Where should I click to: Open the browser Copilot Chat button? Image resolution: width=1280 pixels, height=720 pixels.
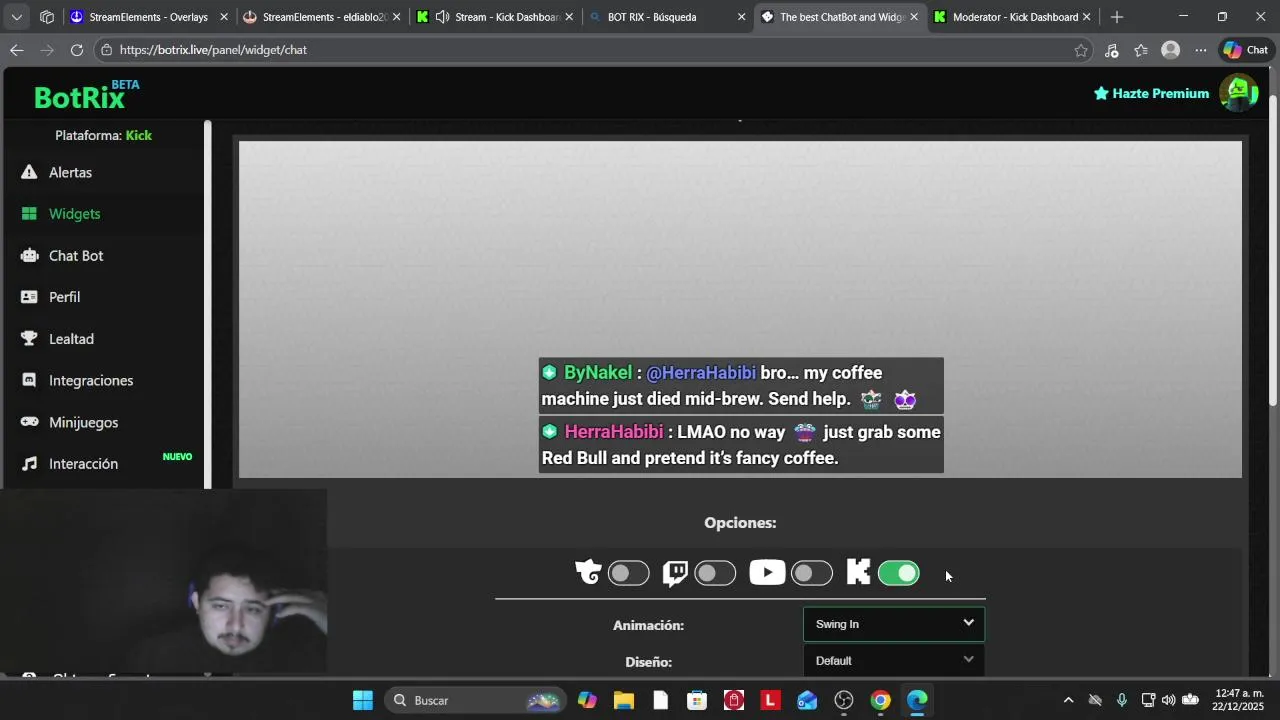pos(1245,50)
